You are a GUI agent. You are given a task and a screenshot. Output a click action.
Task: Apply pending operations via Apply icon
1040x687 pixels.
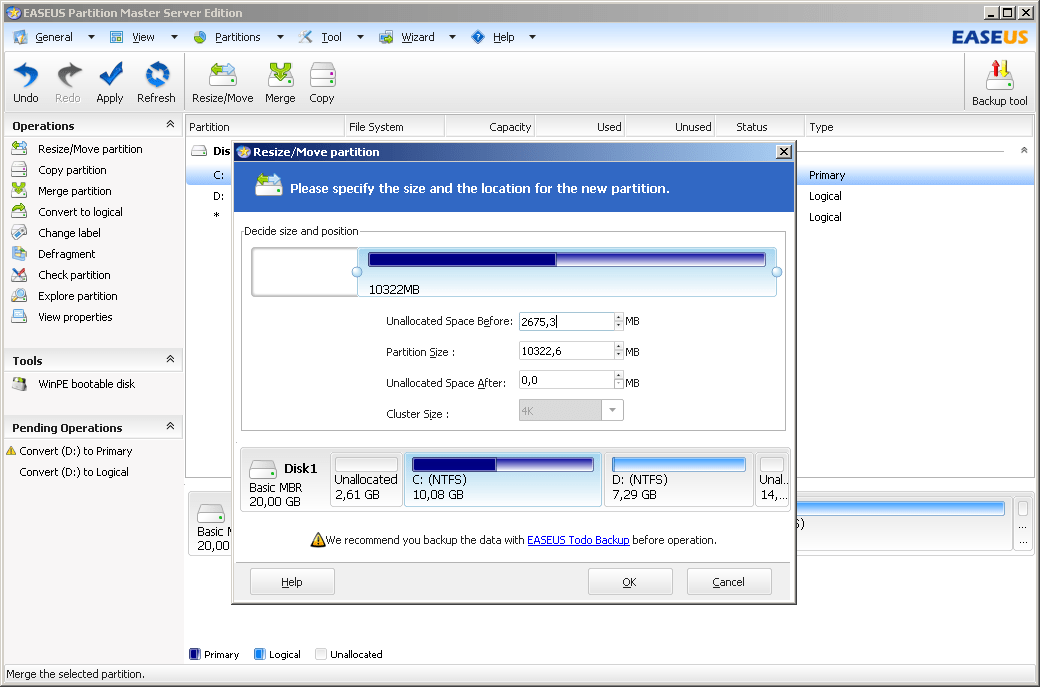pos(110,82)
